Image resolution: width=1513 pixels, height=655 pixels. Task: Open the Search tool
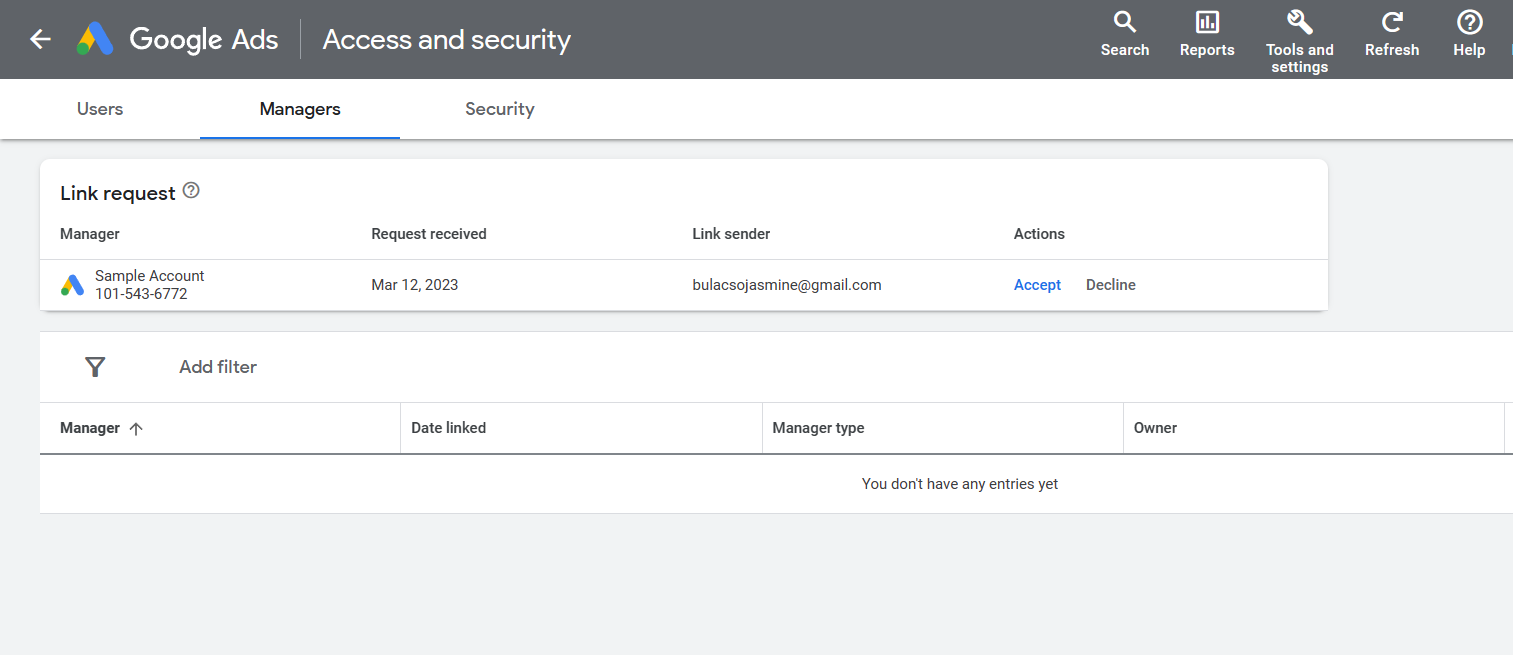pos(1125,34)
